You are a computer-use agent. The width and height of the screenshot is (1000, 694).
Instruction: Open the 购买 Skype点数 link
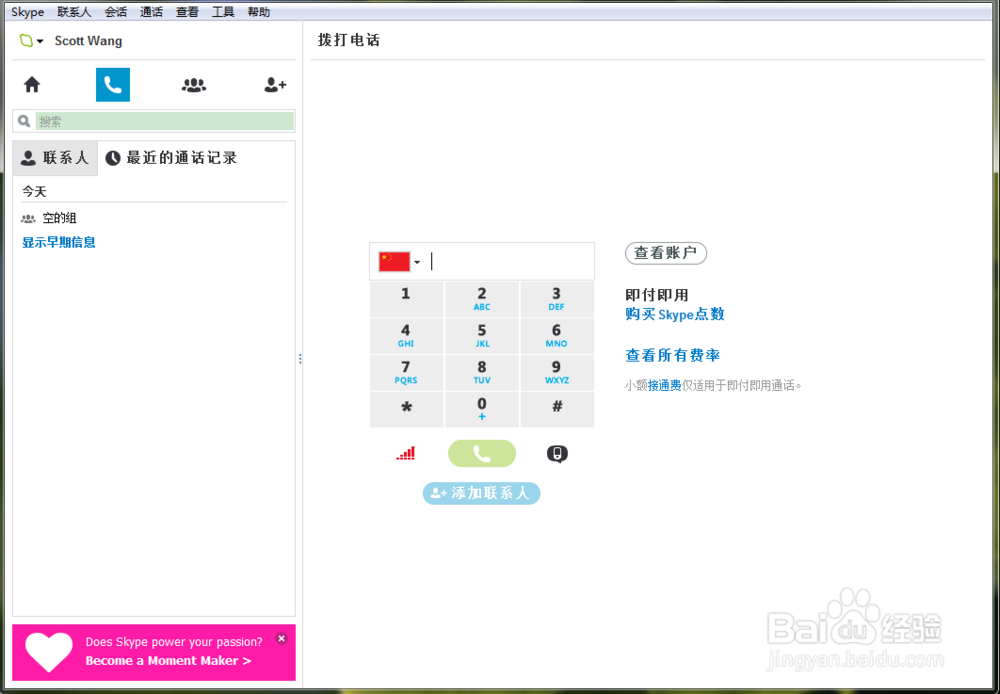pyautogui.click(x=675, y=314)
